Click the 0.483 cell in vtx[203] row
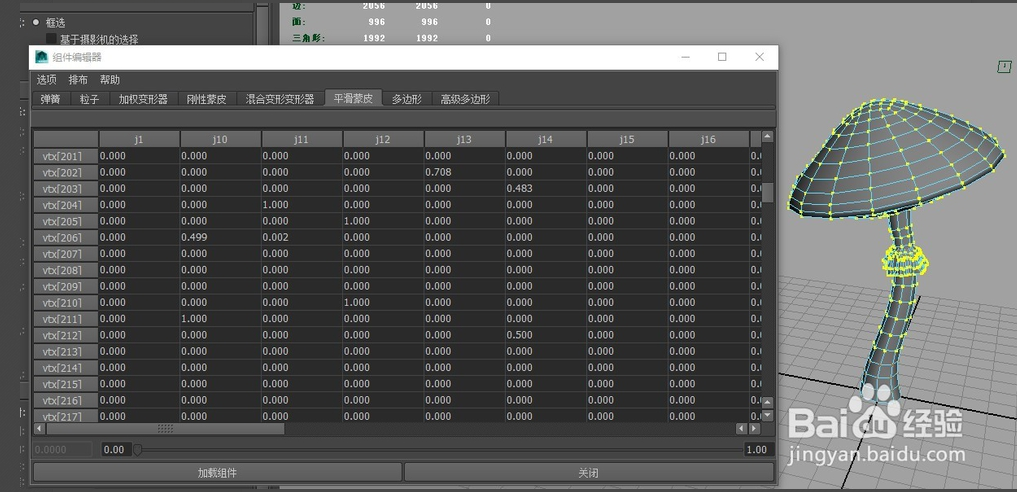 pyautogui.click(x=545, y=188)
